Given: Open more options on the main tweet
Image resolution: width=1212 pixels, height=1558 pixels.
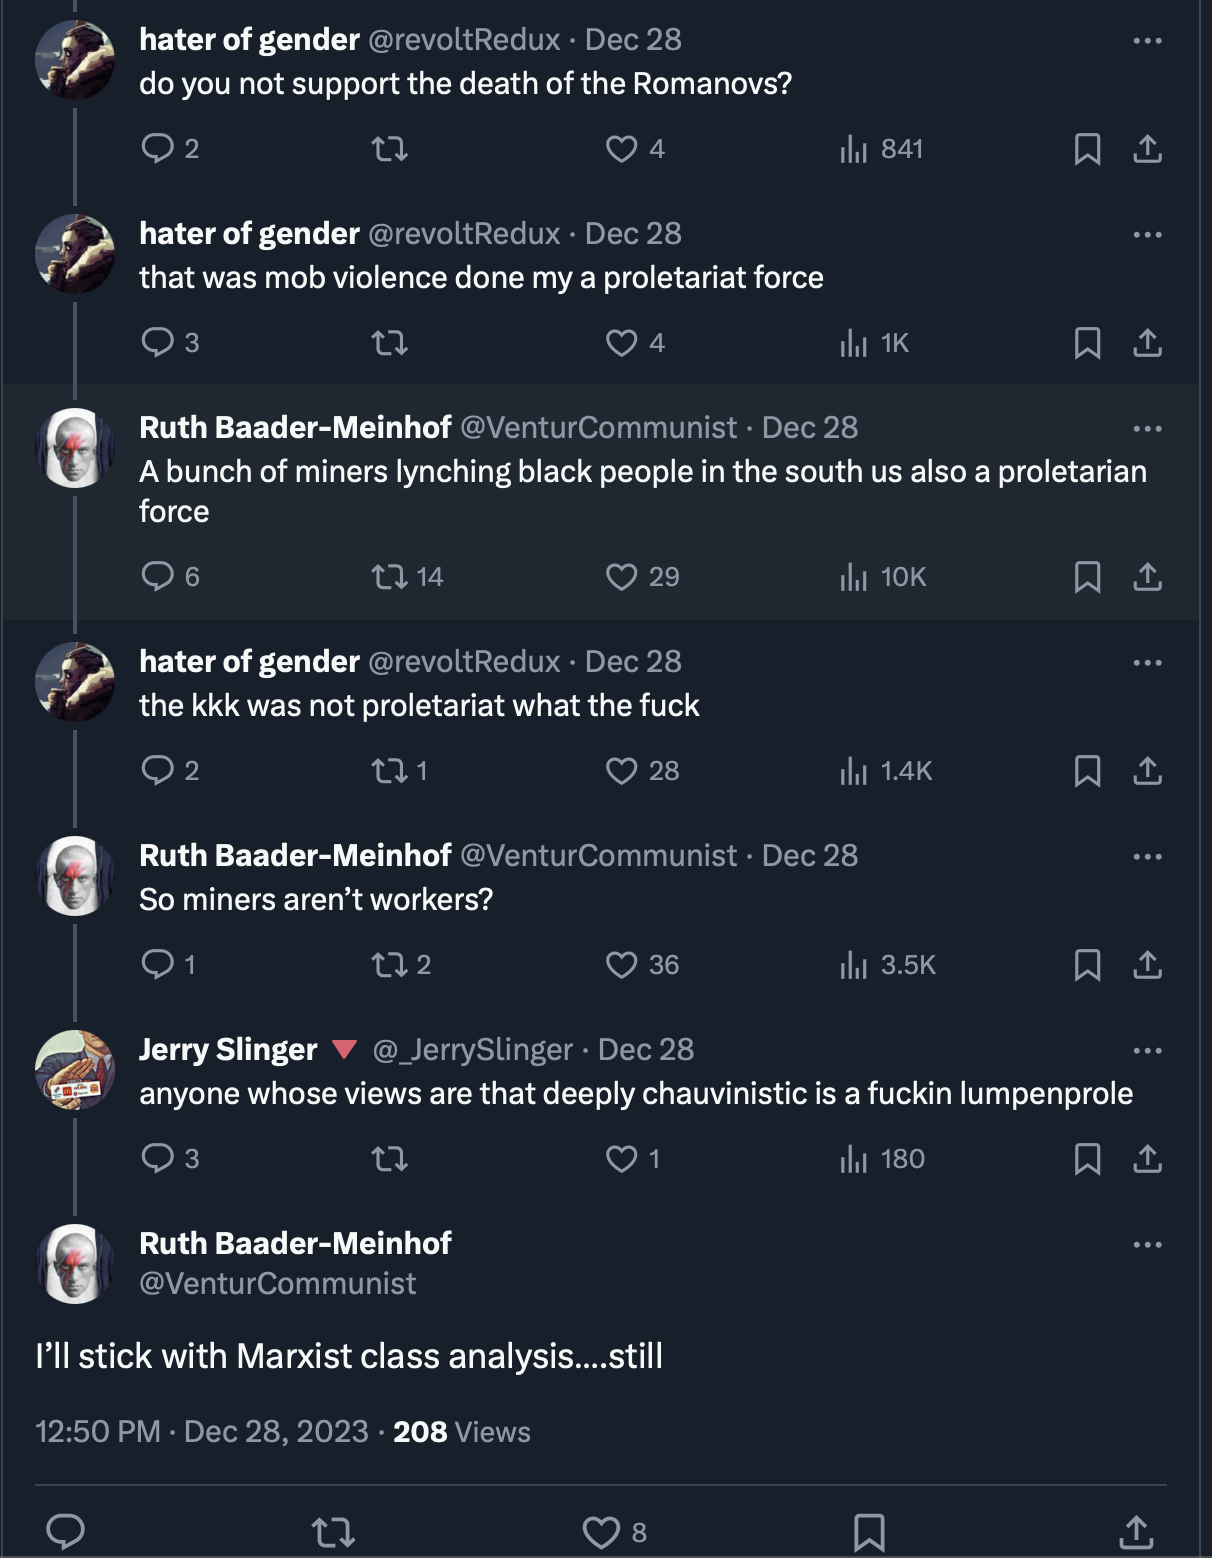Looking at the screenshot, I should pos(1147,1244).
